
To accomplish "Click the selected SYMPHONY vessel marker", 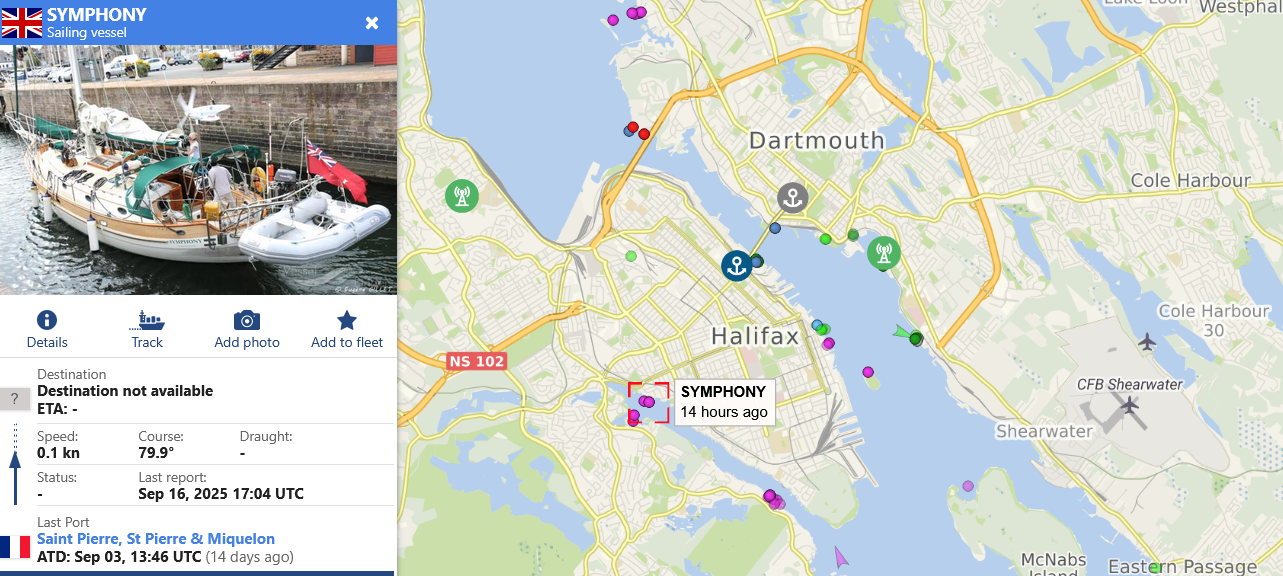I will point(647,402).
